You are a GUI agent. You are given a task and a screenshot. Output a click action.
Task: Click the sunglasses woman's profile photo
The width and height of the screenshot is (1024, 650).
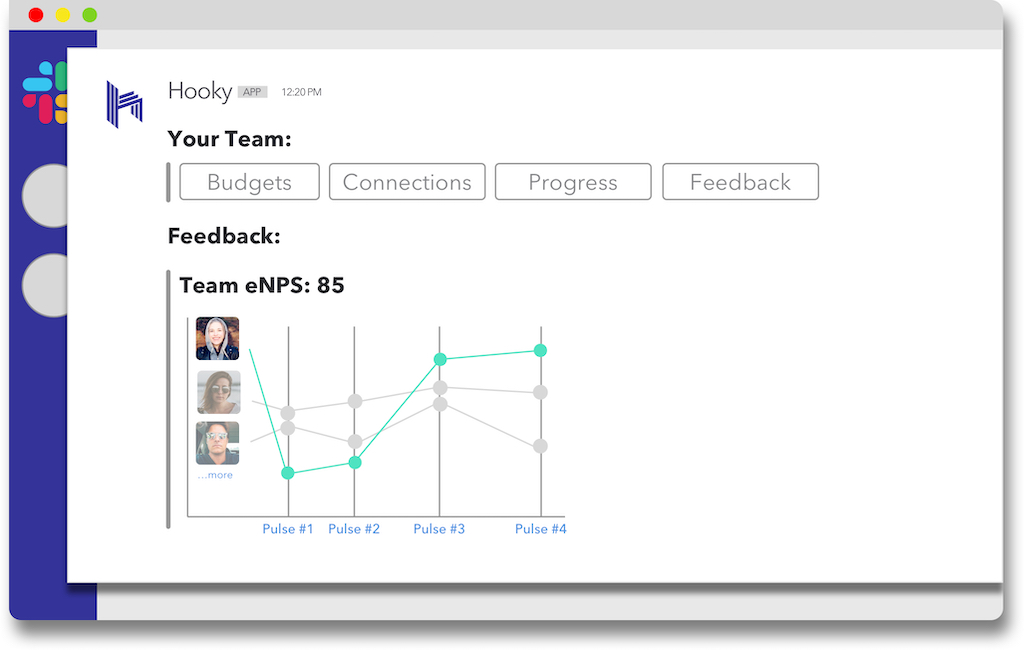point(218,392)
